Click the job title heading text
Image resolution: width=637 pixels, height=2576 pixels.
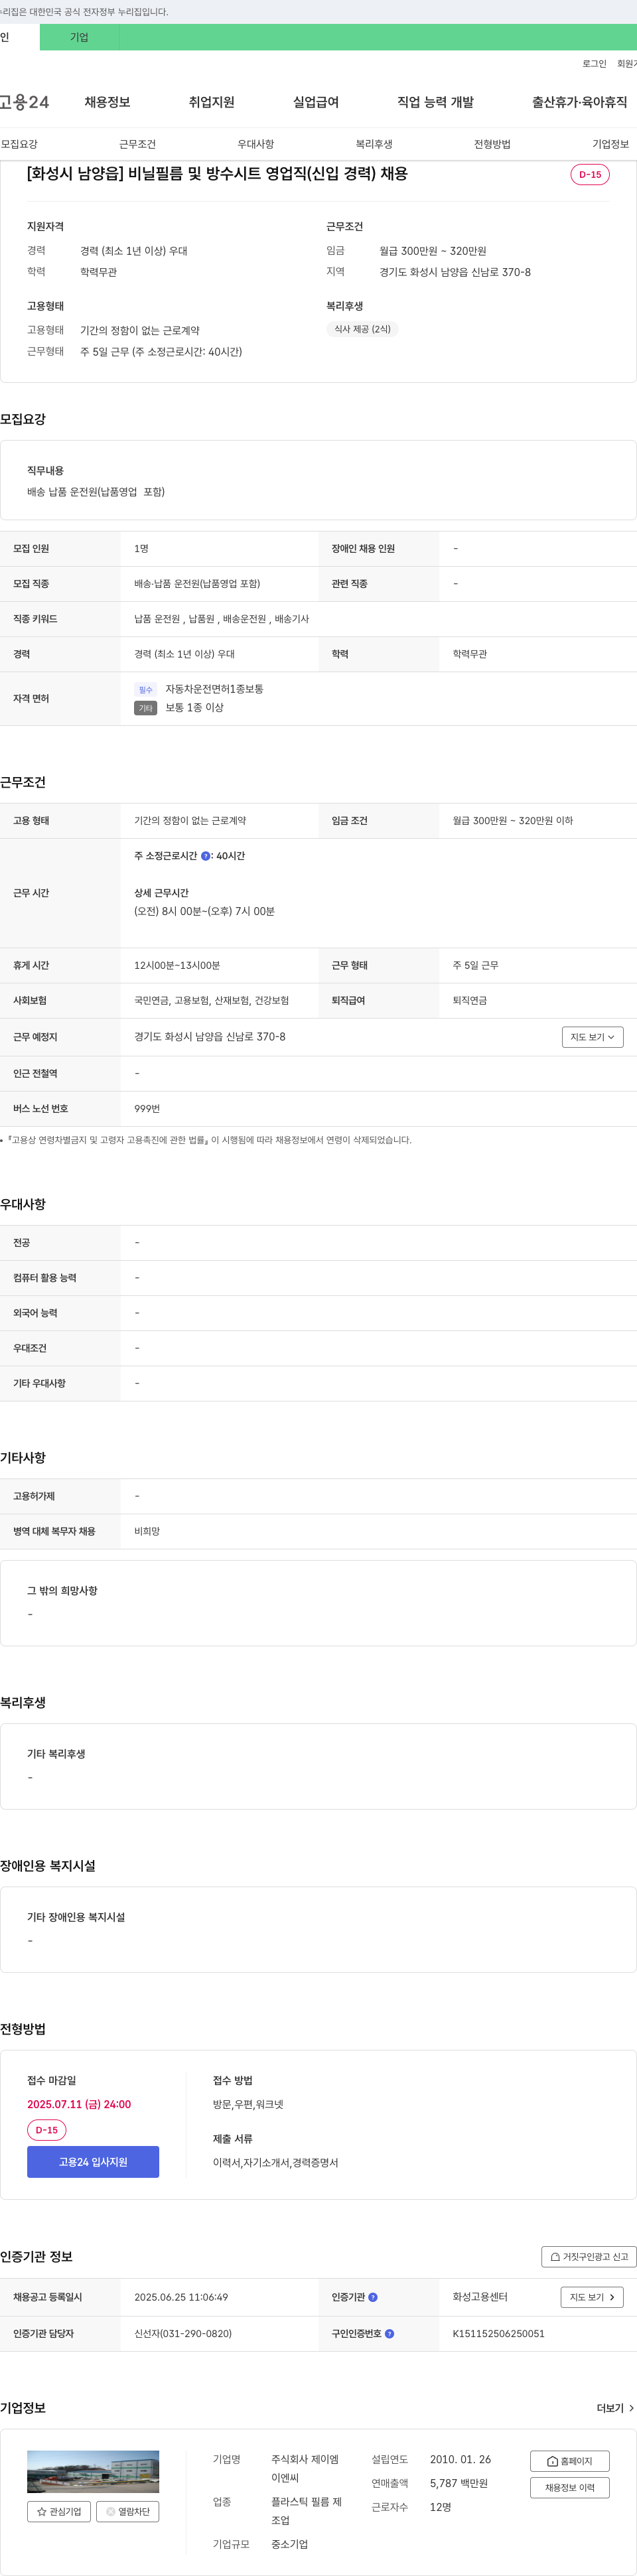coord(217,173)
